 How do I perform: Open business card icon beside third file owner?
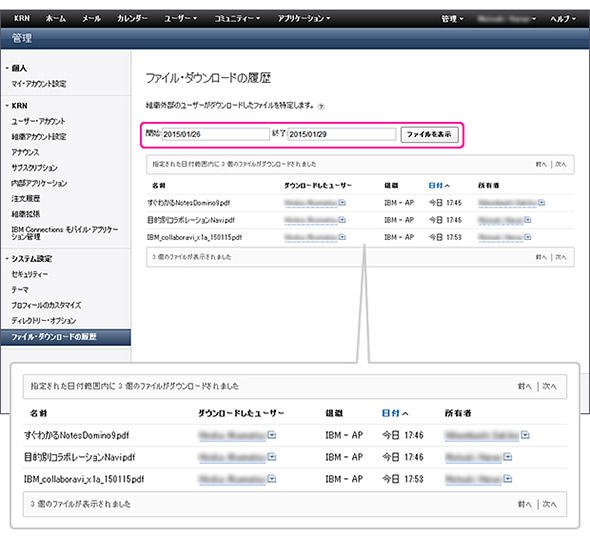528,237
